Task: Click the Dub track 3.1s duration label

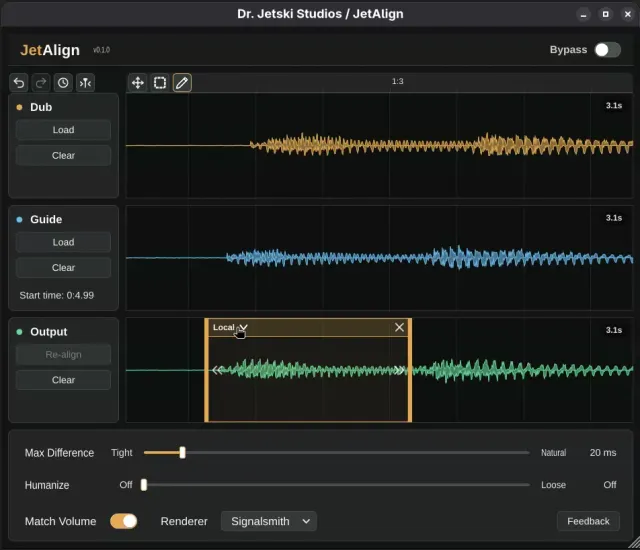Action: (x=614, y=106)
